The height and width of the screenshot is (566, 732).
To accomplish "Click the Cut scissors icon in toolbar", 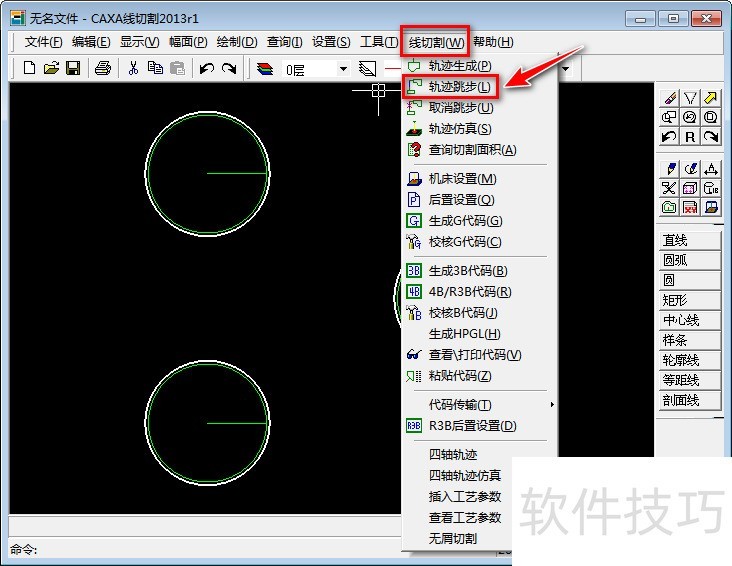I will 134,68.
